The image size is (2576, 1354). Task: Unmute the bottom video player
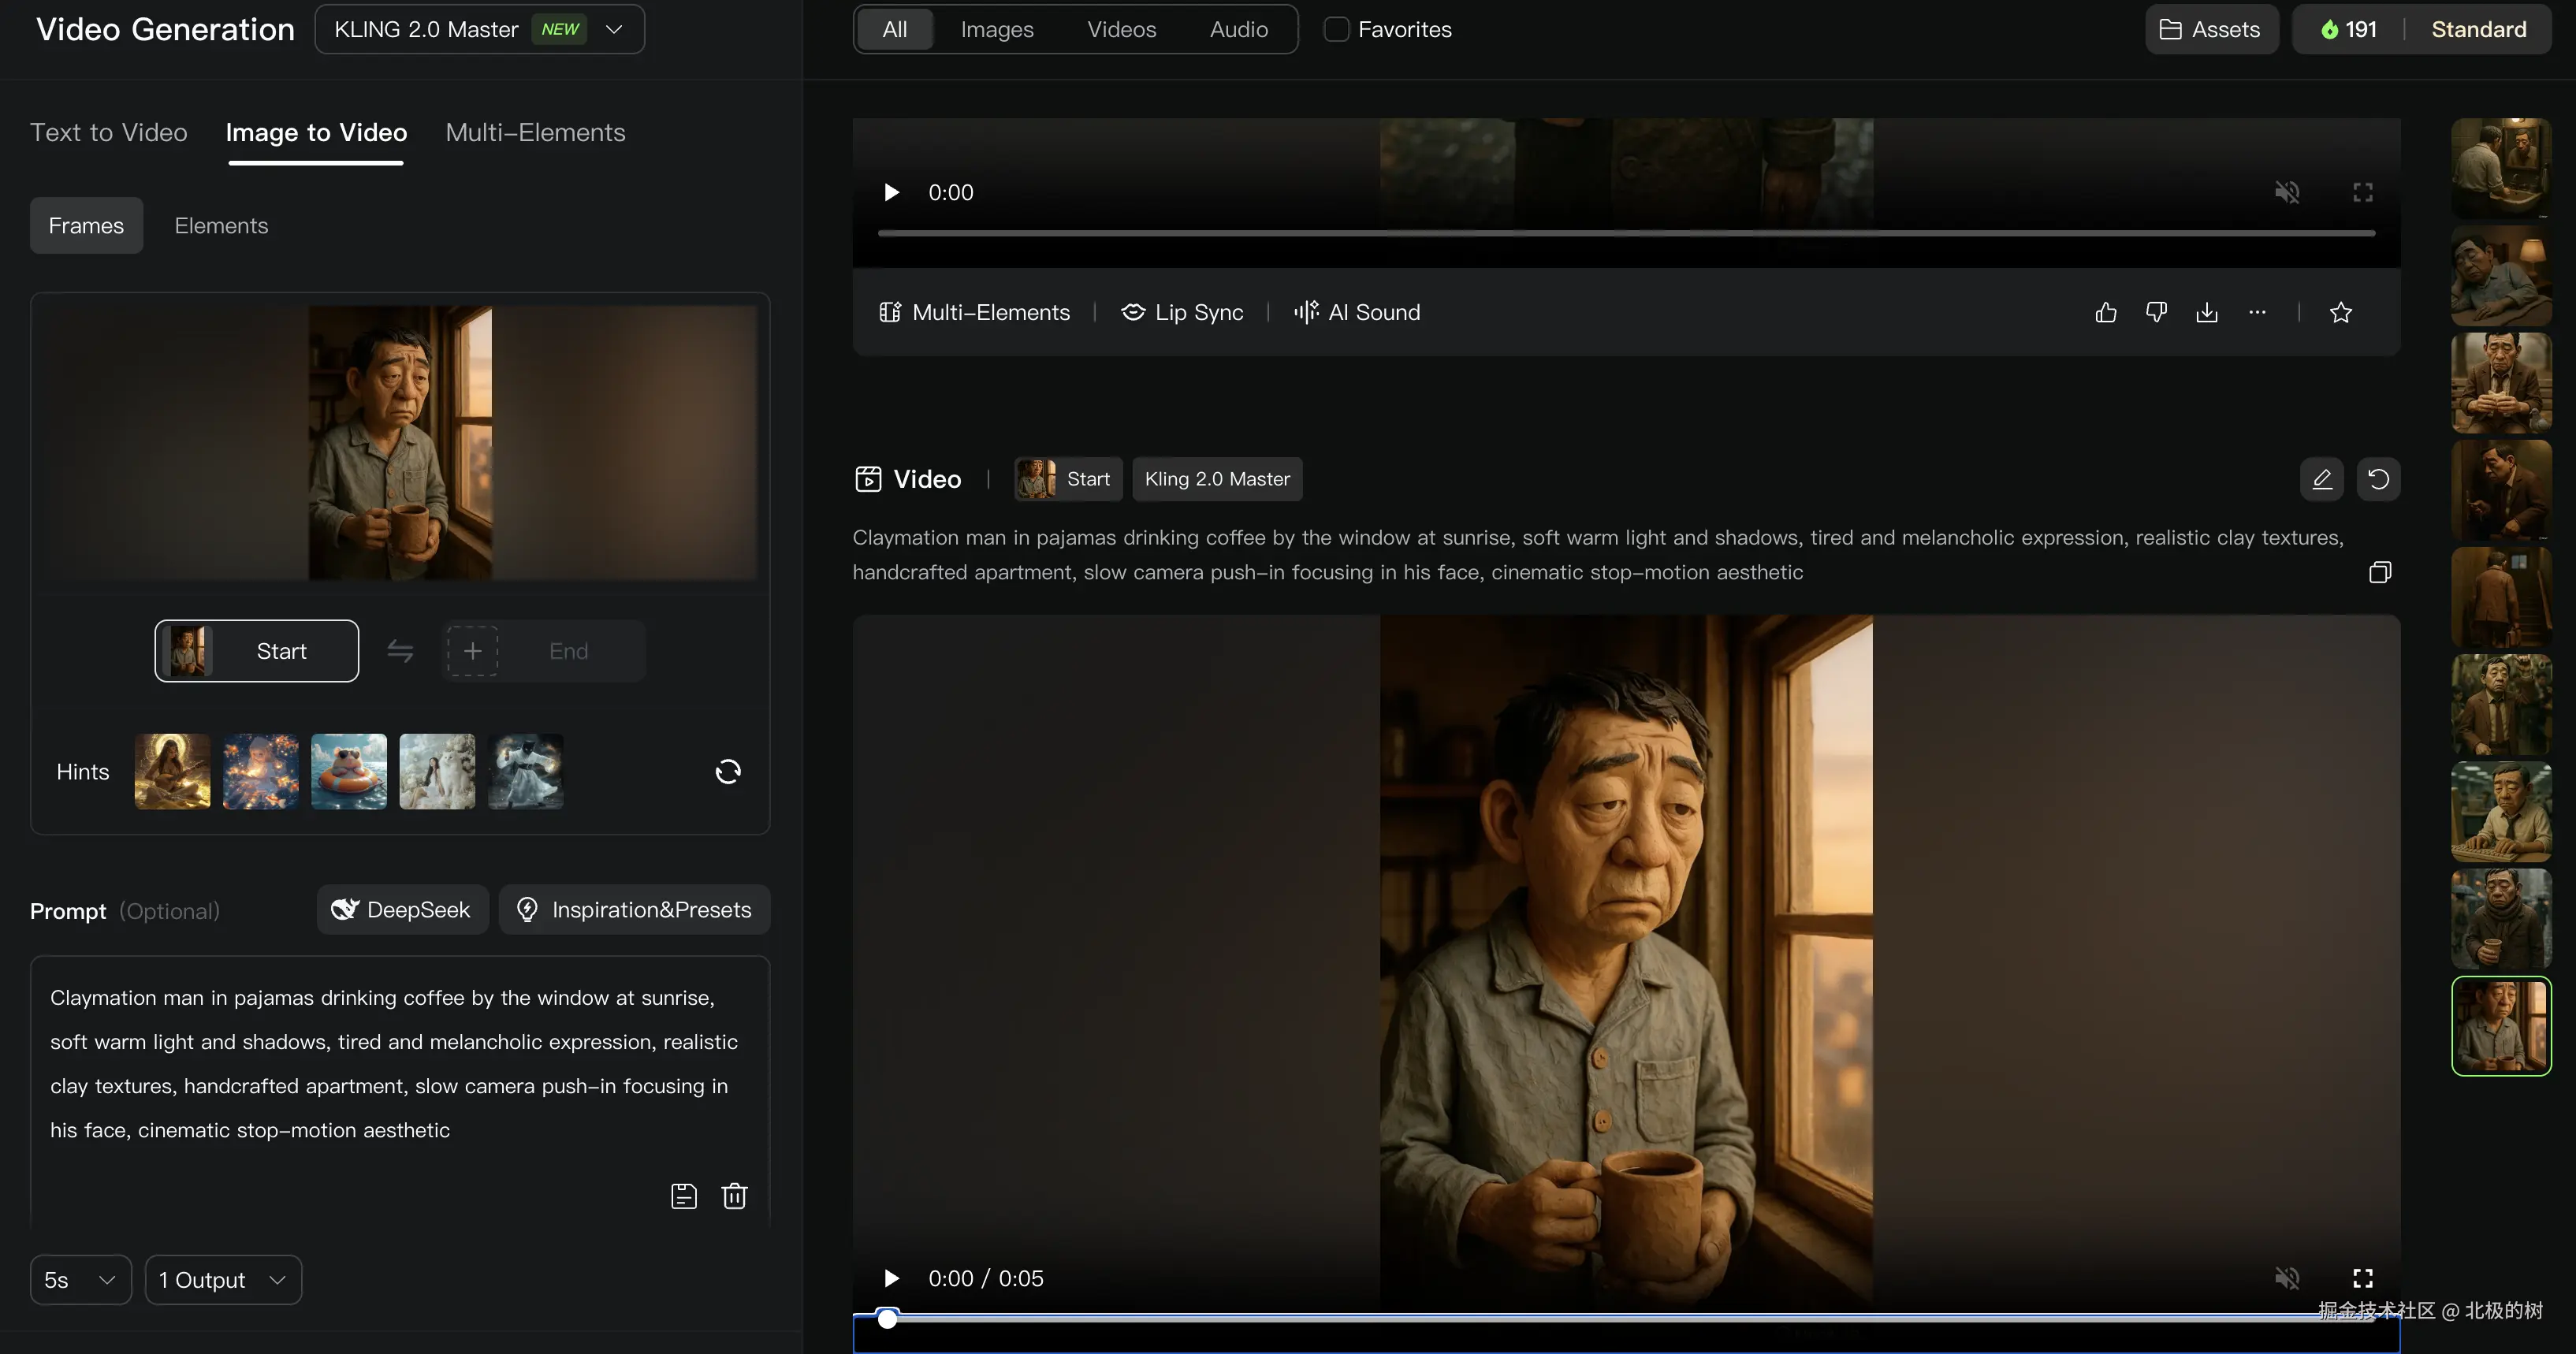pyautogui.click(x=2287, y=1278)
